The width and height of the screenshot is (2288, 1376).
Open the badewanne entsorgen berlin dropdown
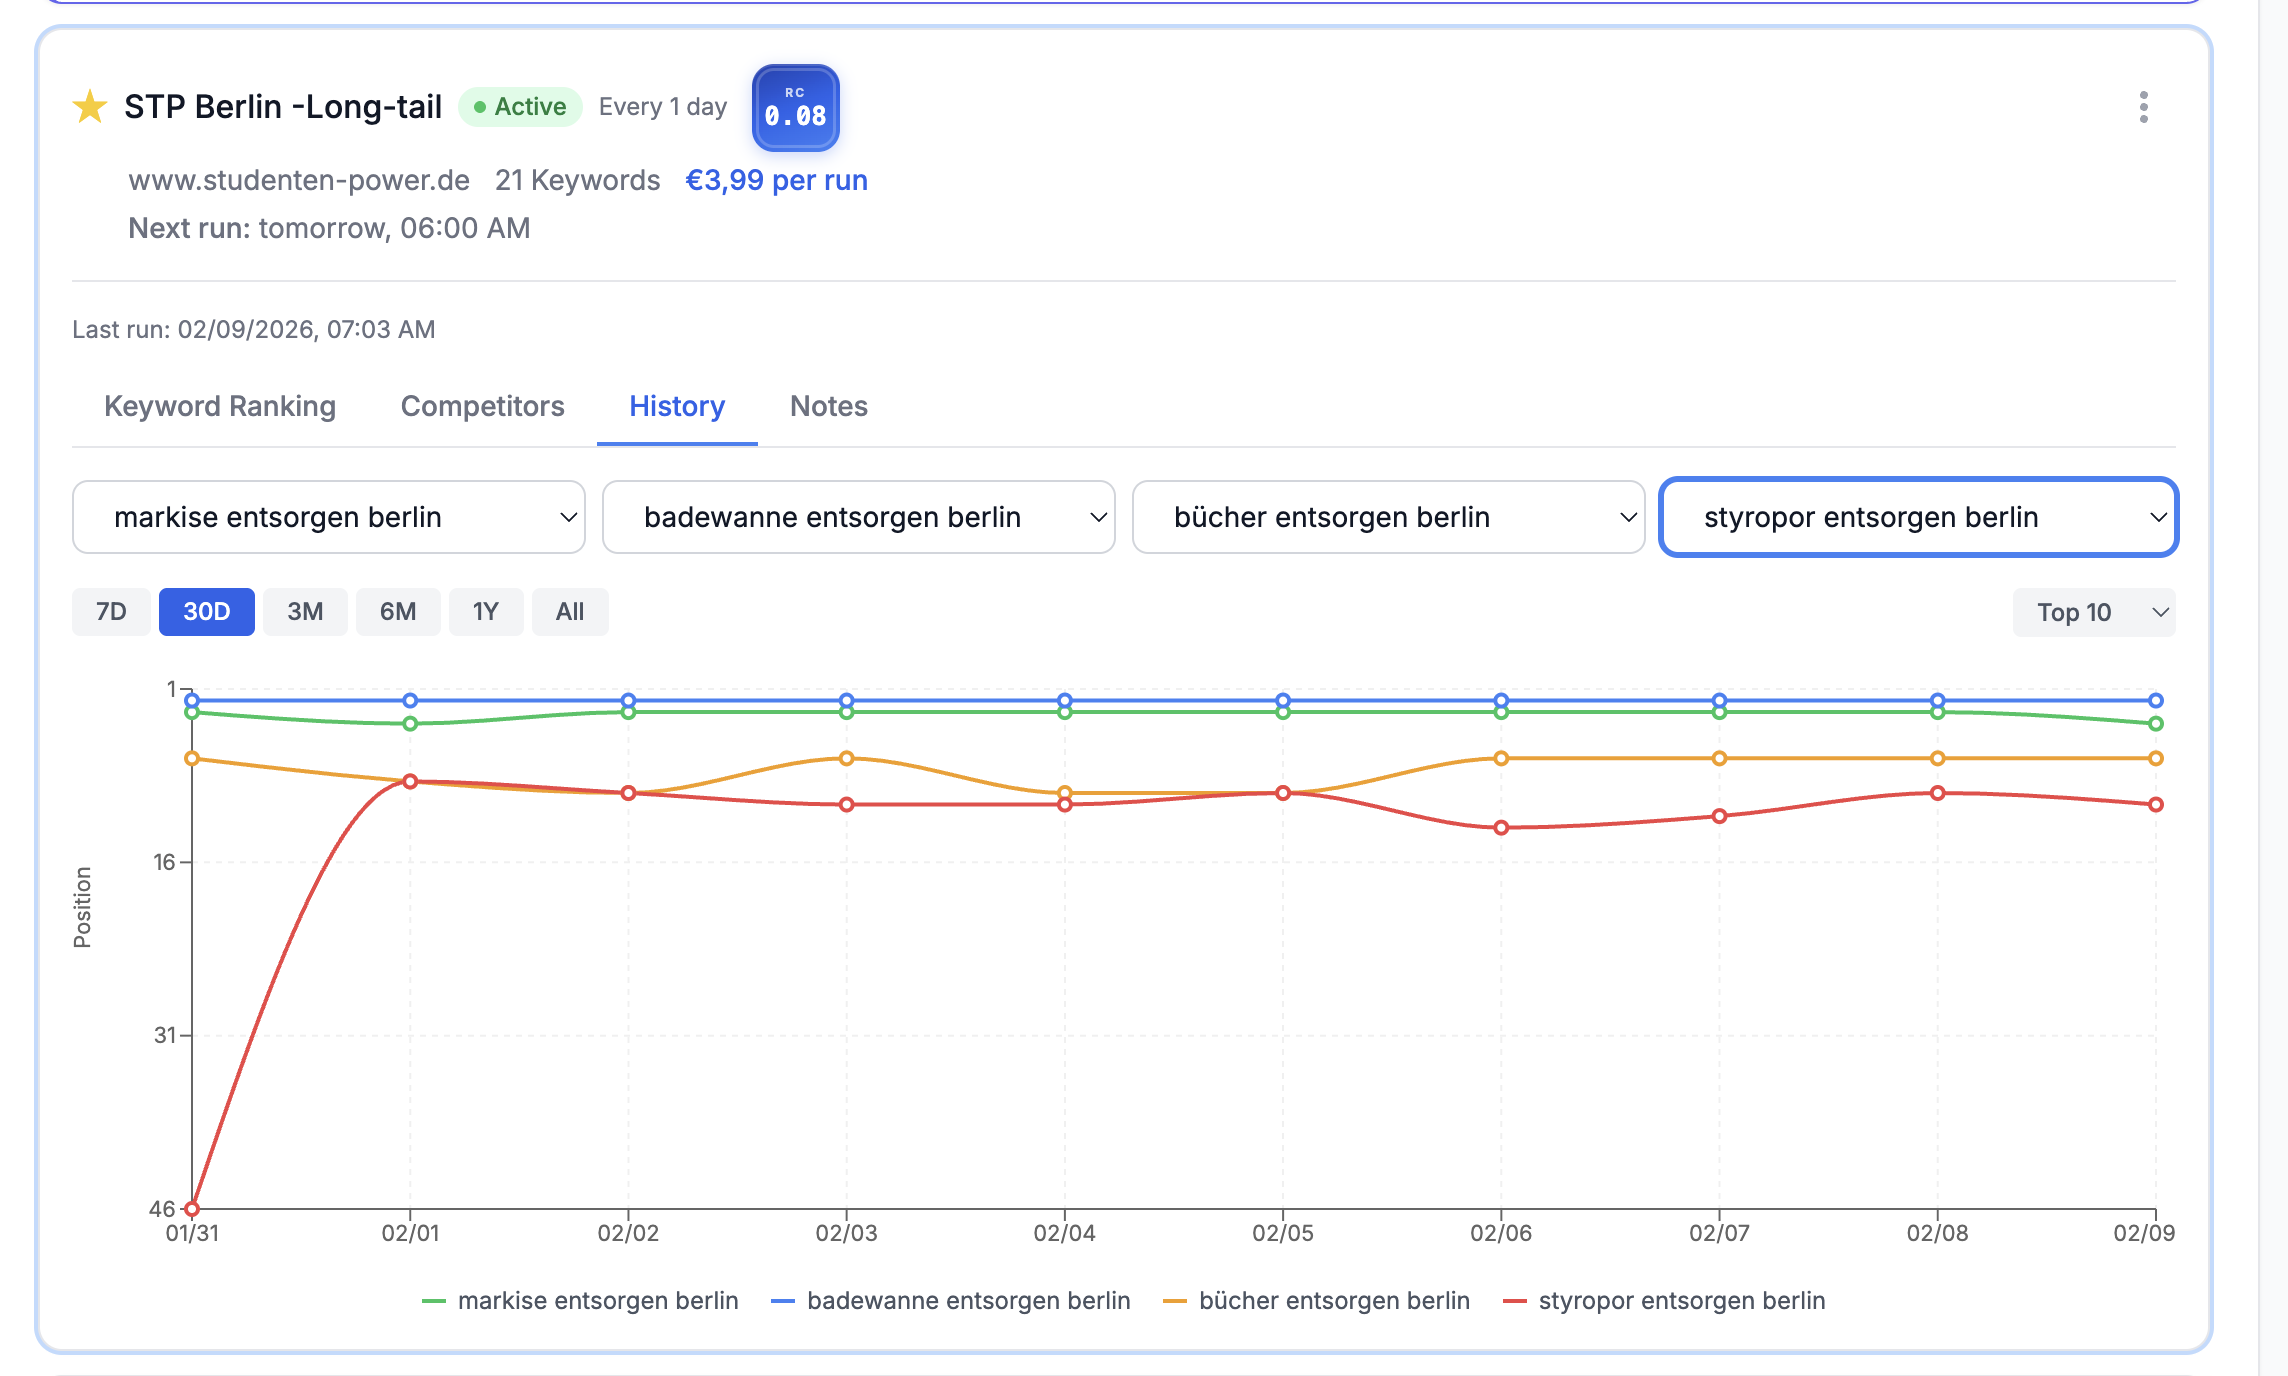click(x=858, y=517)
